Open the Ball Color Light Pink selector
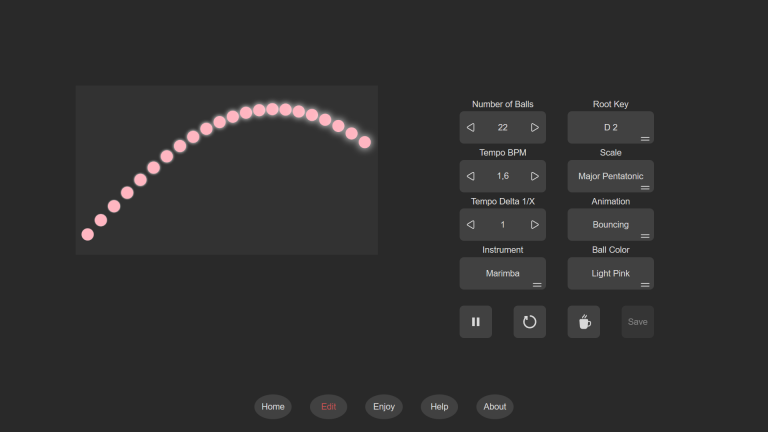Viewport: 768px width, 432px height. pos(610,273)
